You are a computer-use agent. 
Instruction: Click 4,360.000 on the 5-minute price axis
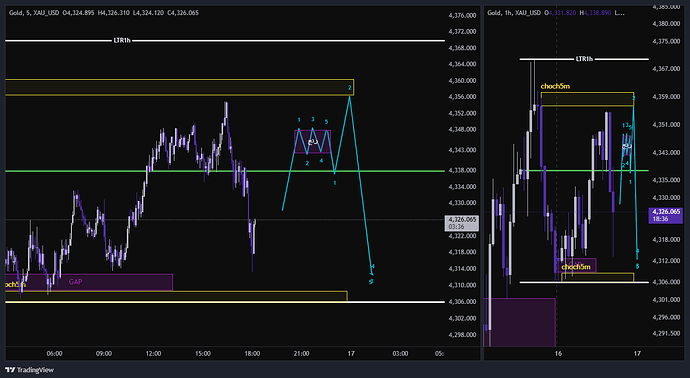[x=462, y=81]
